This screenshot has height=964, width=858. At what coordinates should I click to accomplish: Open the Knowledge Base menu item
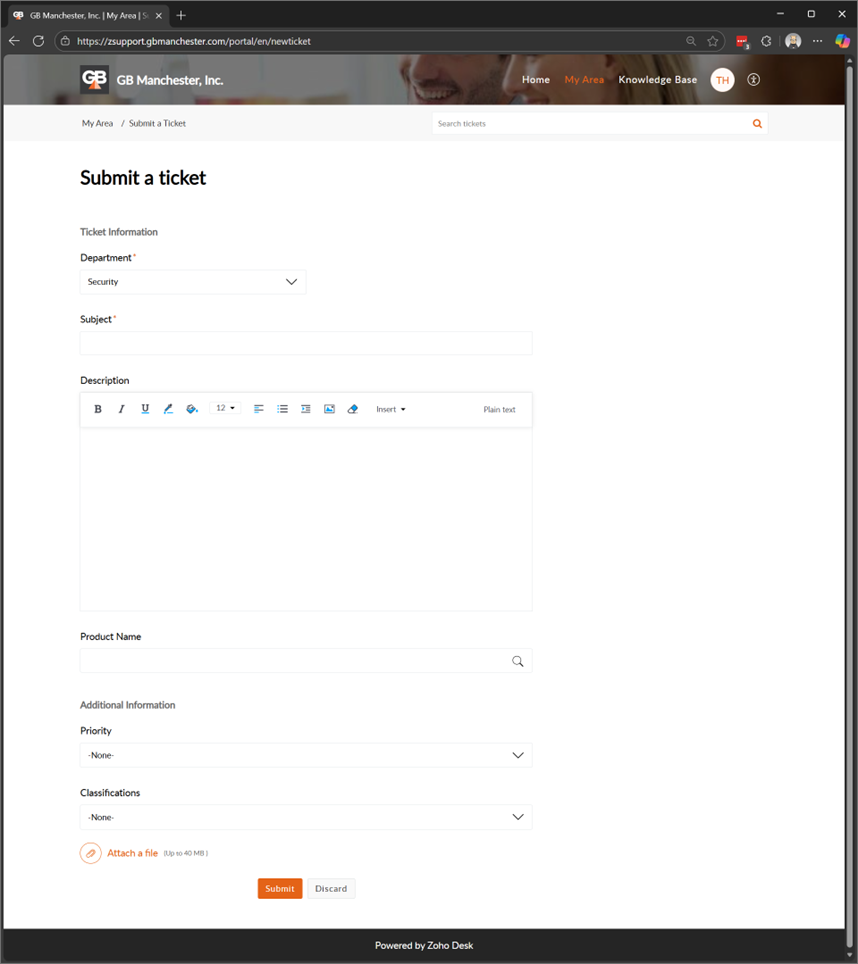[x=657, y=80]
